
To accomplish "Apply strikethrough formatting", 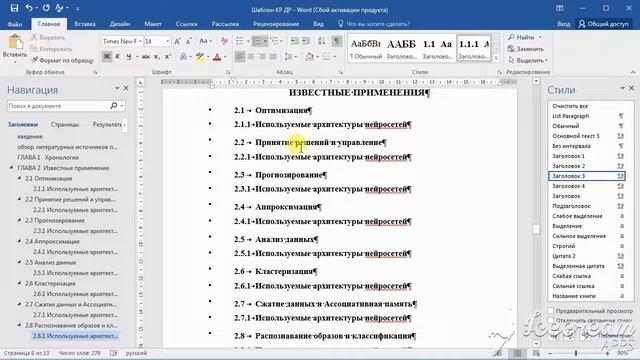I will (145, 57).
